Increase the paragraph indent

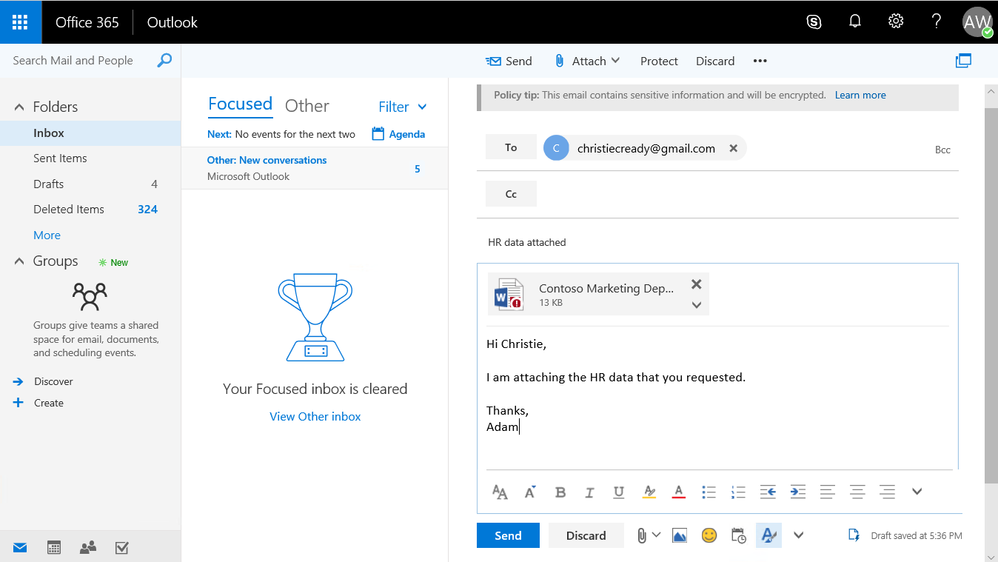[798, 492]
